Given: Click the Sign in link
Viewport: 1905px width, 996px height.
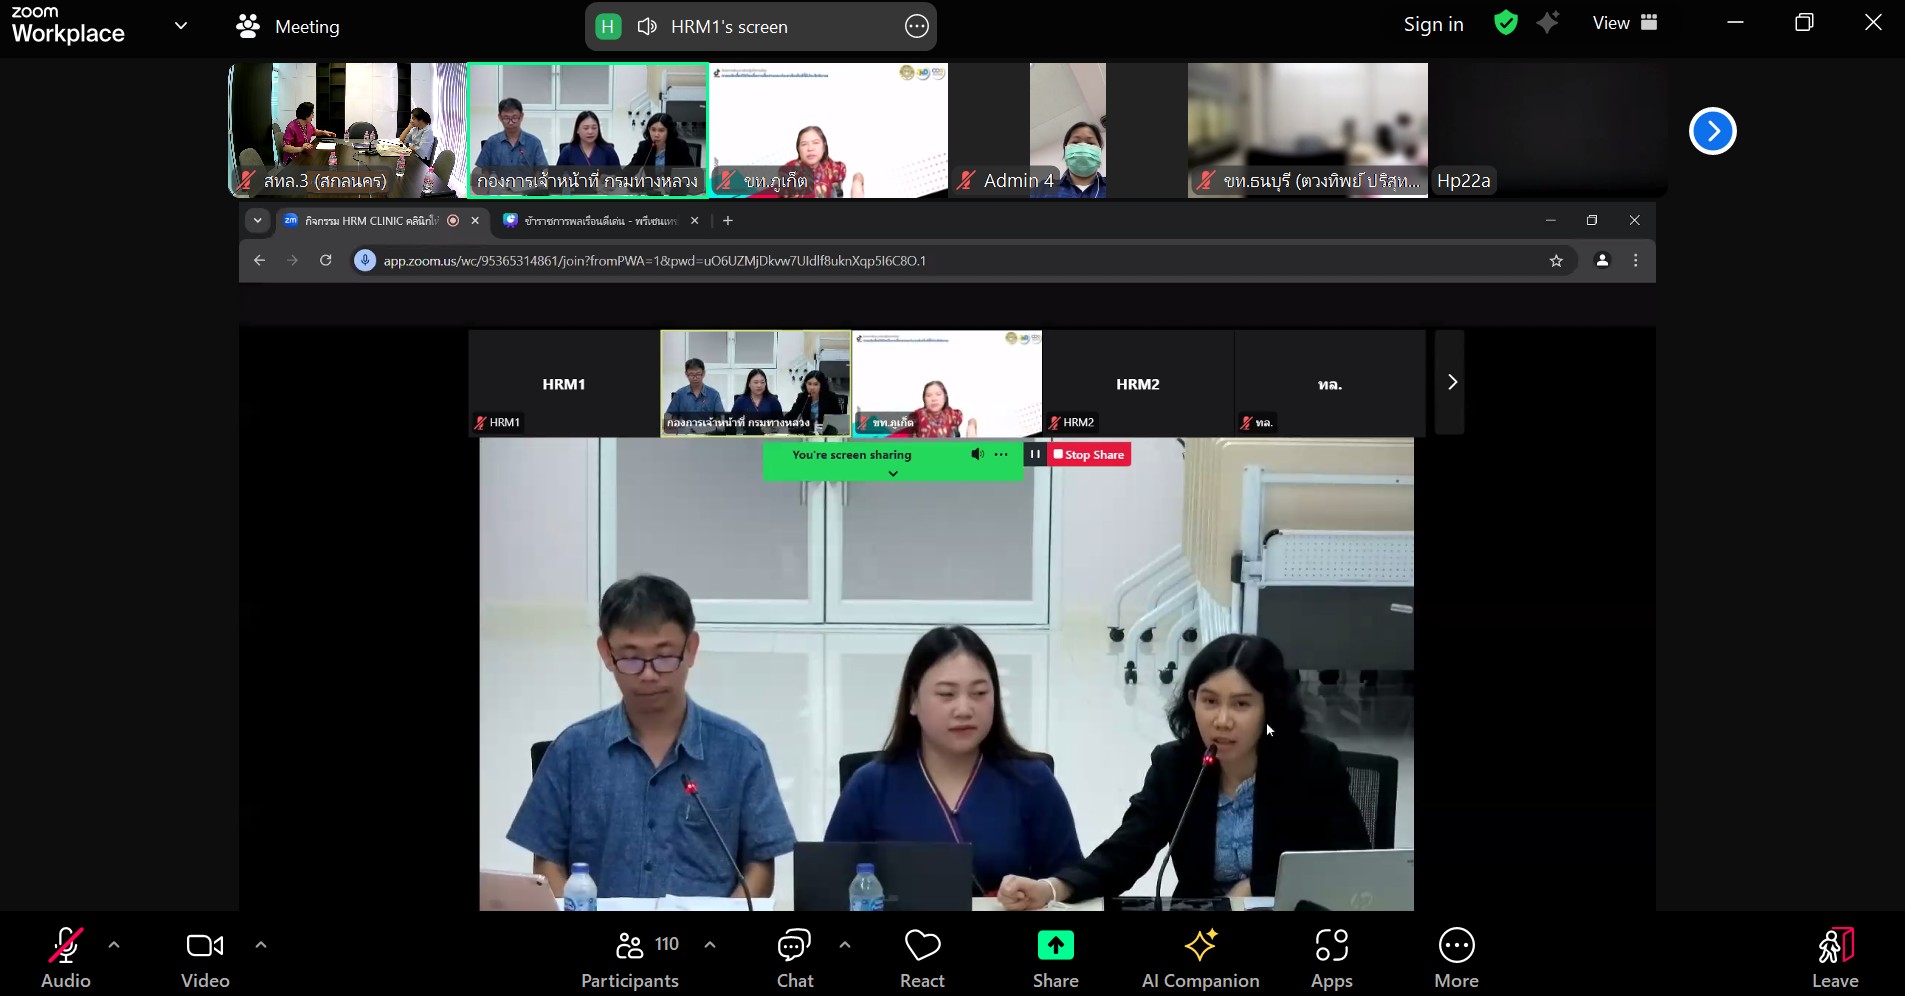Looking at the screenshot, I should (1433, 24).
